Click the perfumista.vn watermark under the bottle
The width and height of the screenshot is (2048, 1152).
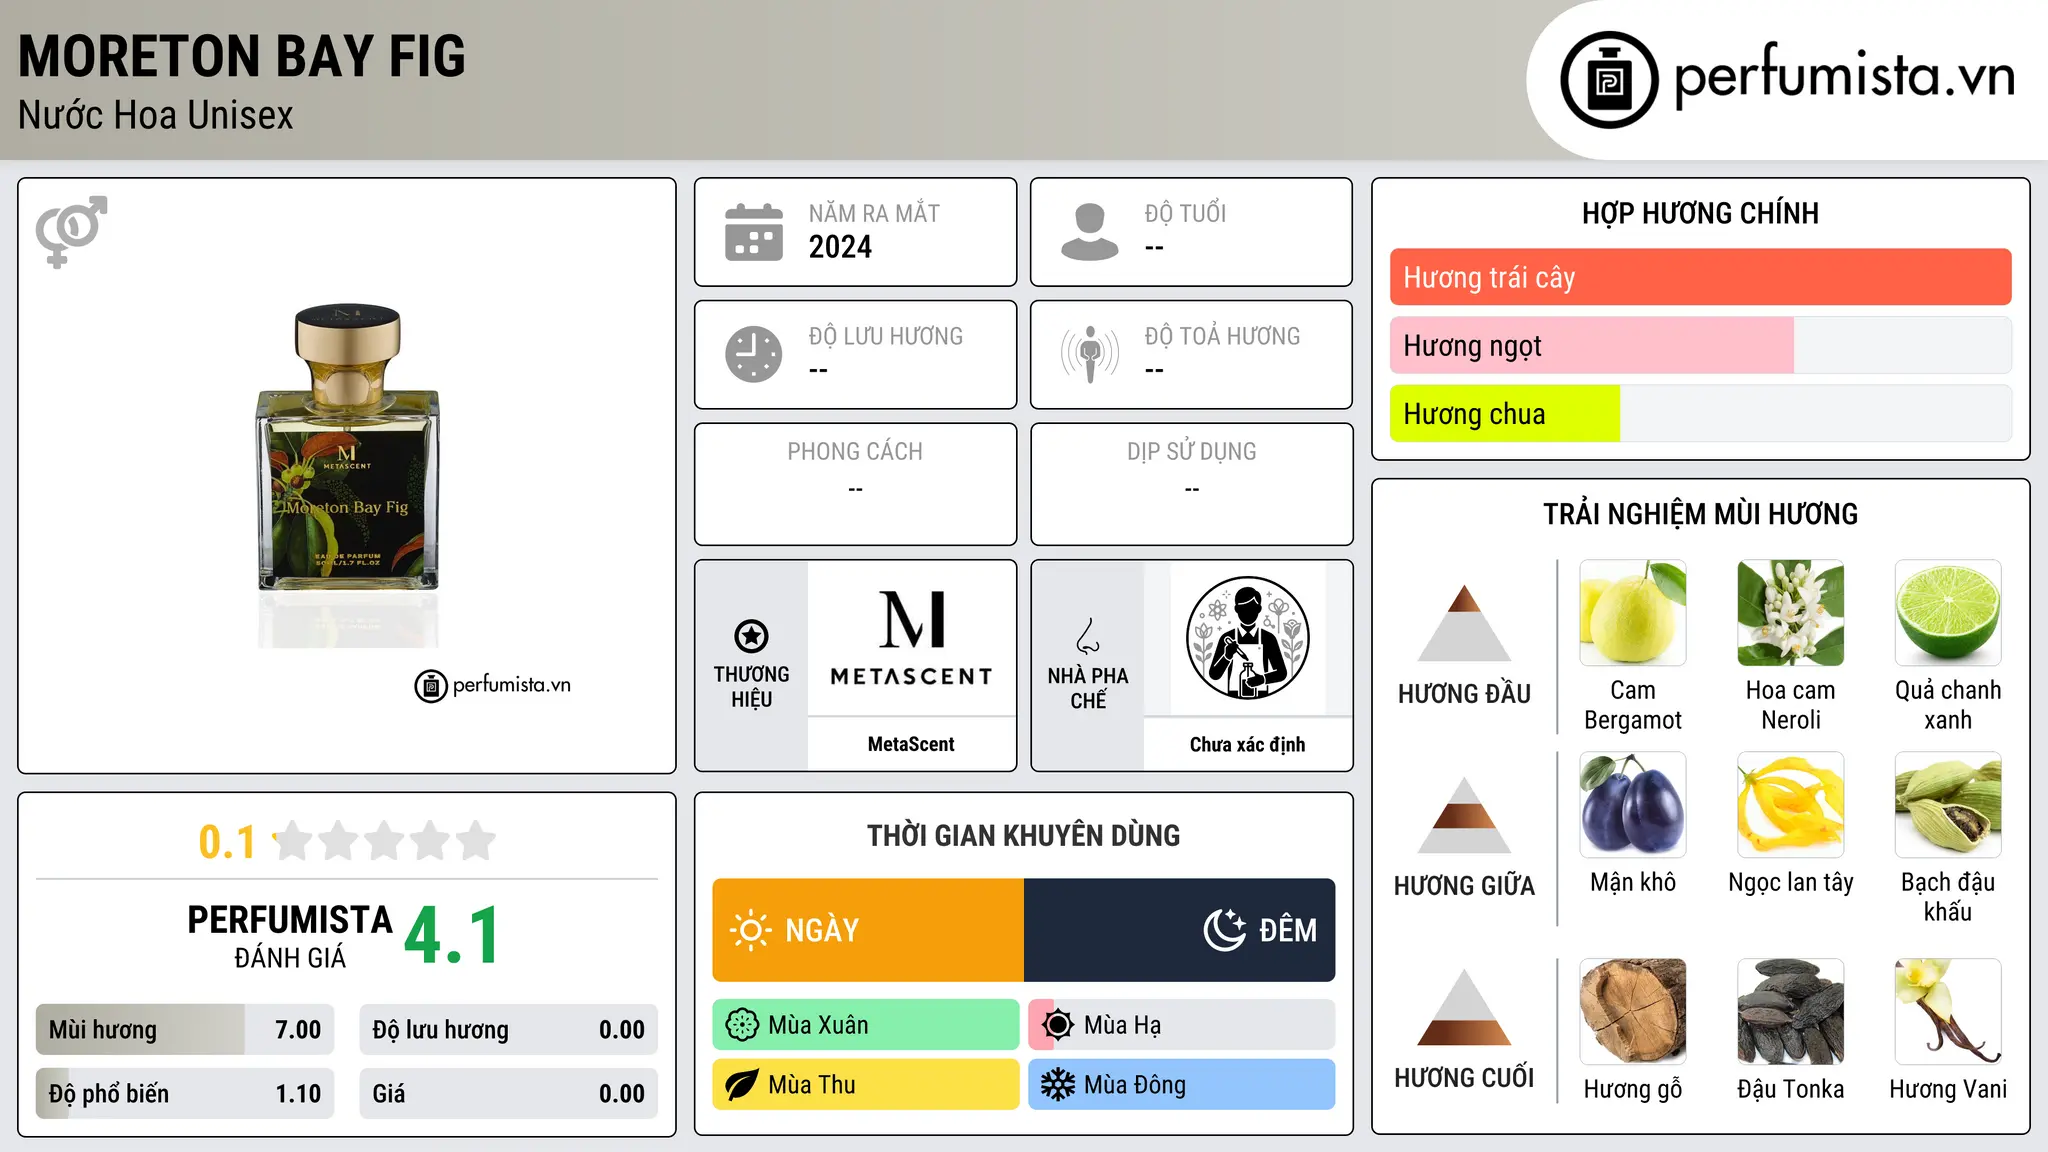click(x=493, y=685)
